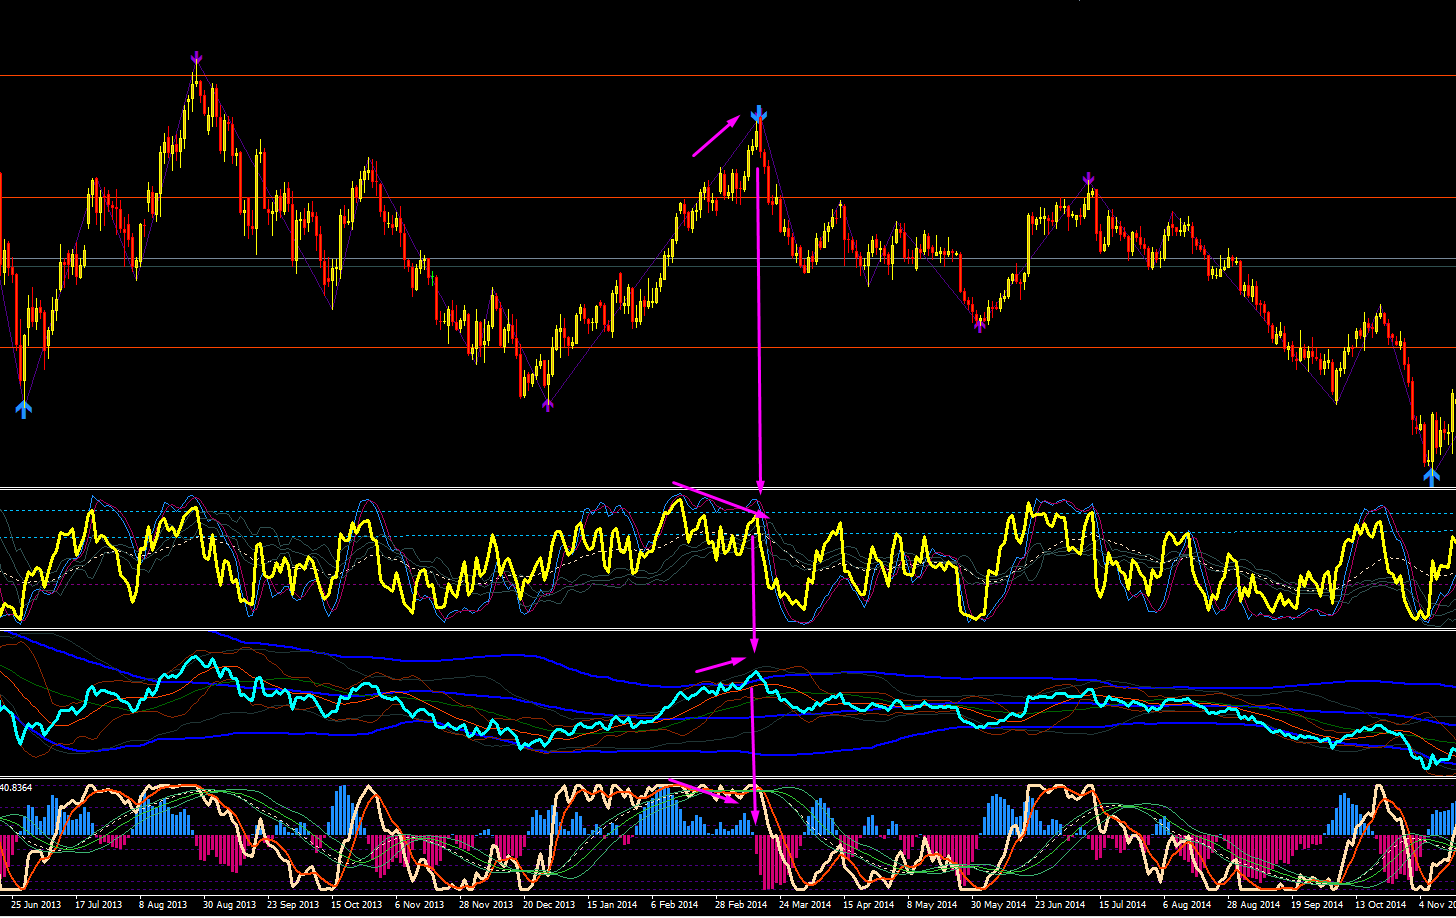
Task: Click the 13 Oct 2014 date label
Action: point(1380,905)
